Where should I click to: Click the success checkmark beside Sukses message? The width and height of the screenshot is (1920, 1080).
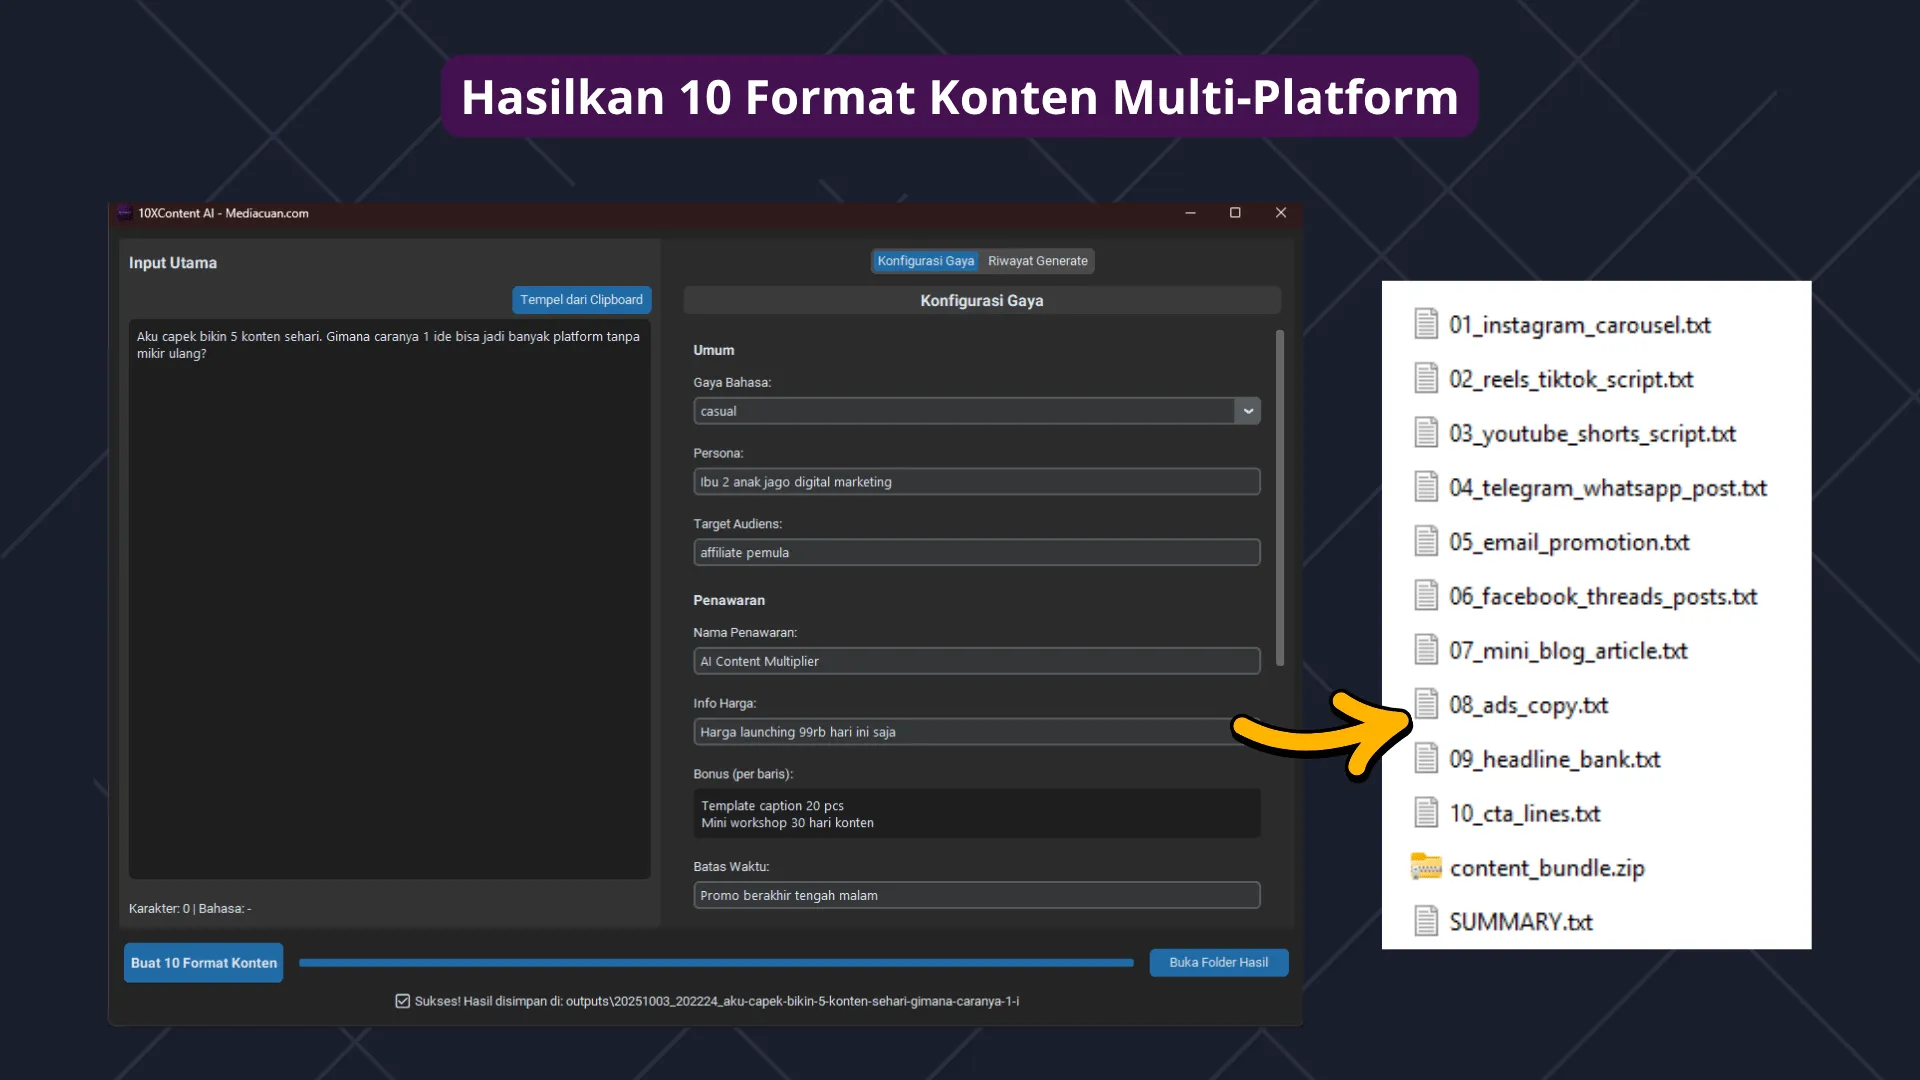point(403,1001)
